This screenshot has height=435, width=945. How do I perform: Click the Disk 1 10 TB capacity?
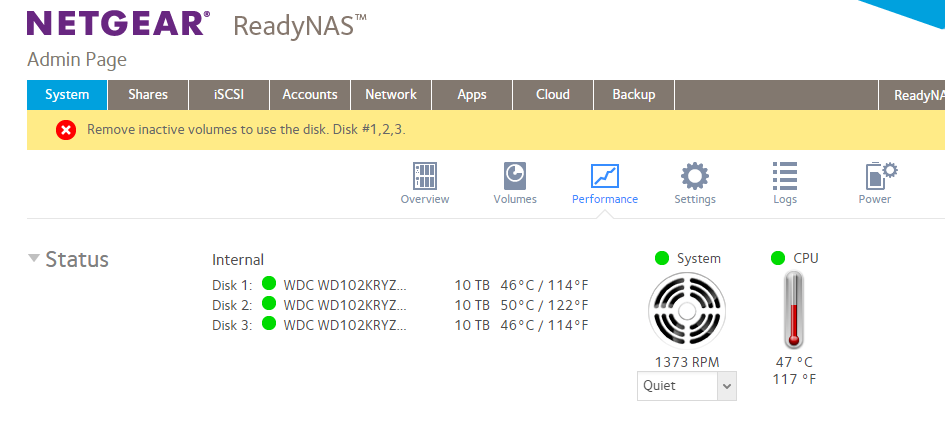click(x=472, y=285)
